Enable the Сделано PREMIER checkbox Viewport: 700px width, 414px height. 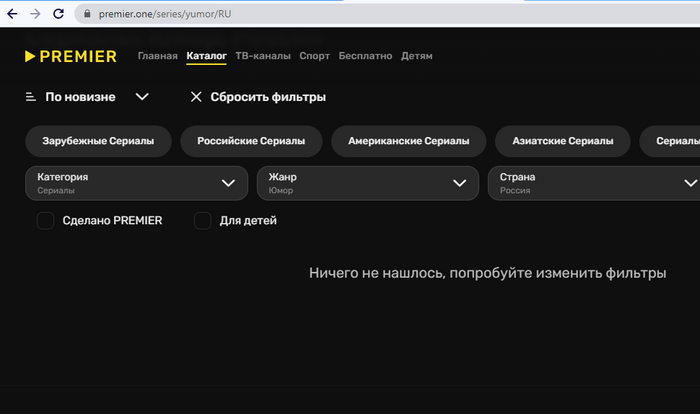pyautogui.click(x=45, y=220)
